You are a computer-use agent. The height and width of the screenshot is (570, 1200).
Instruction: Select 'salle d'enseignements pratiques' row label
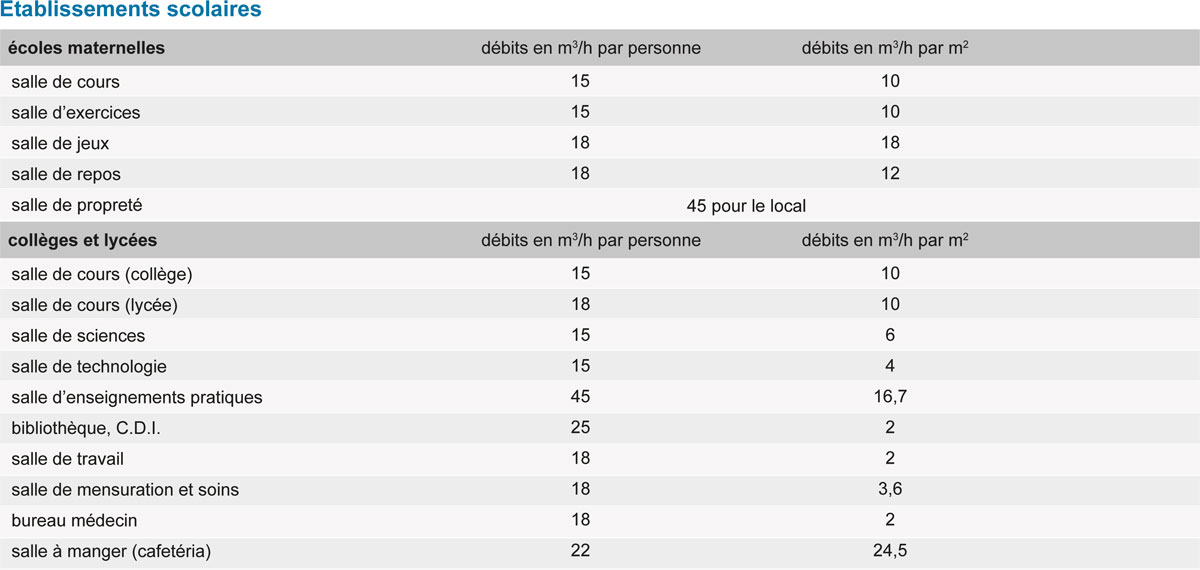point(137,398)
